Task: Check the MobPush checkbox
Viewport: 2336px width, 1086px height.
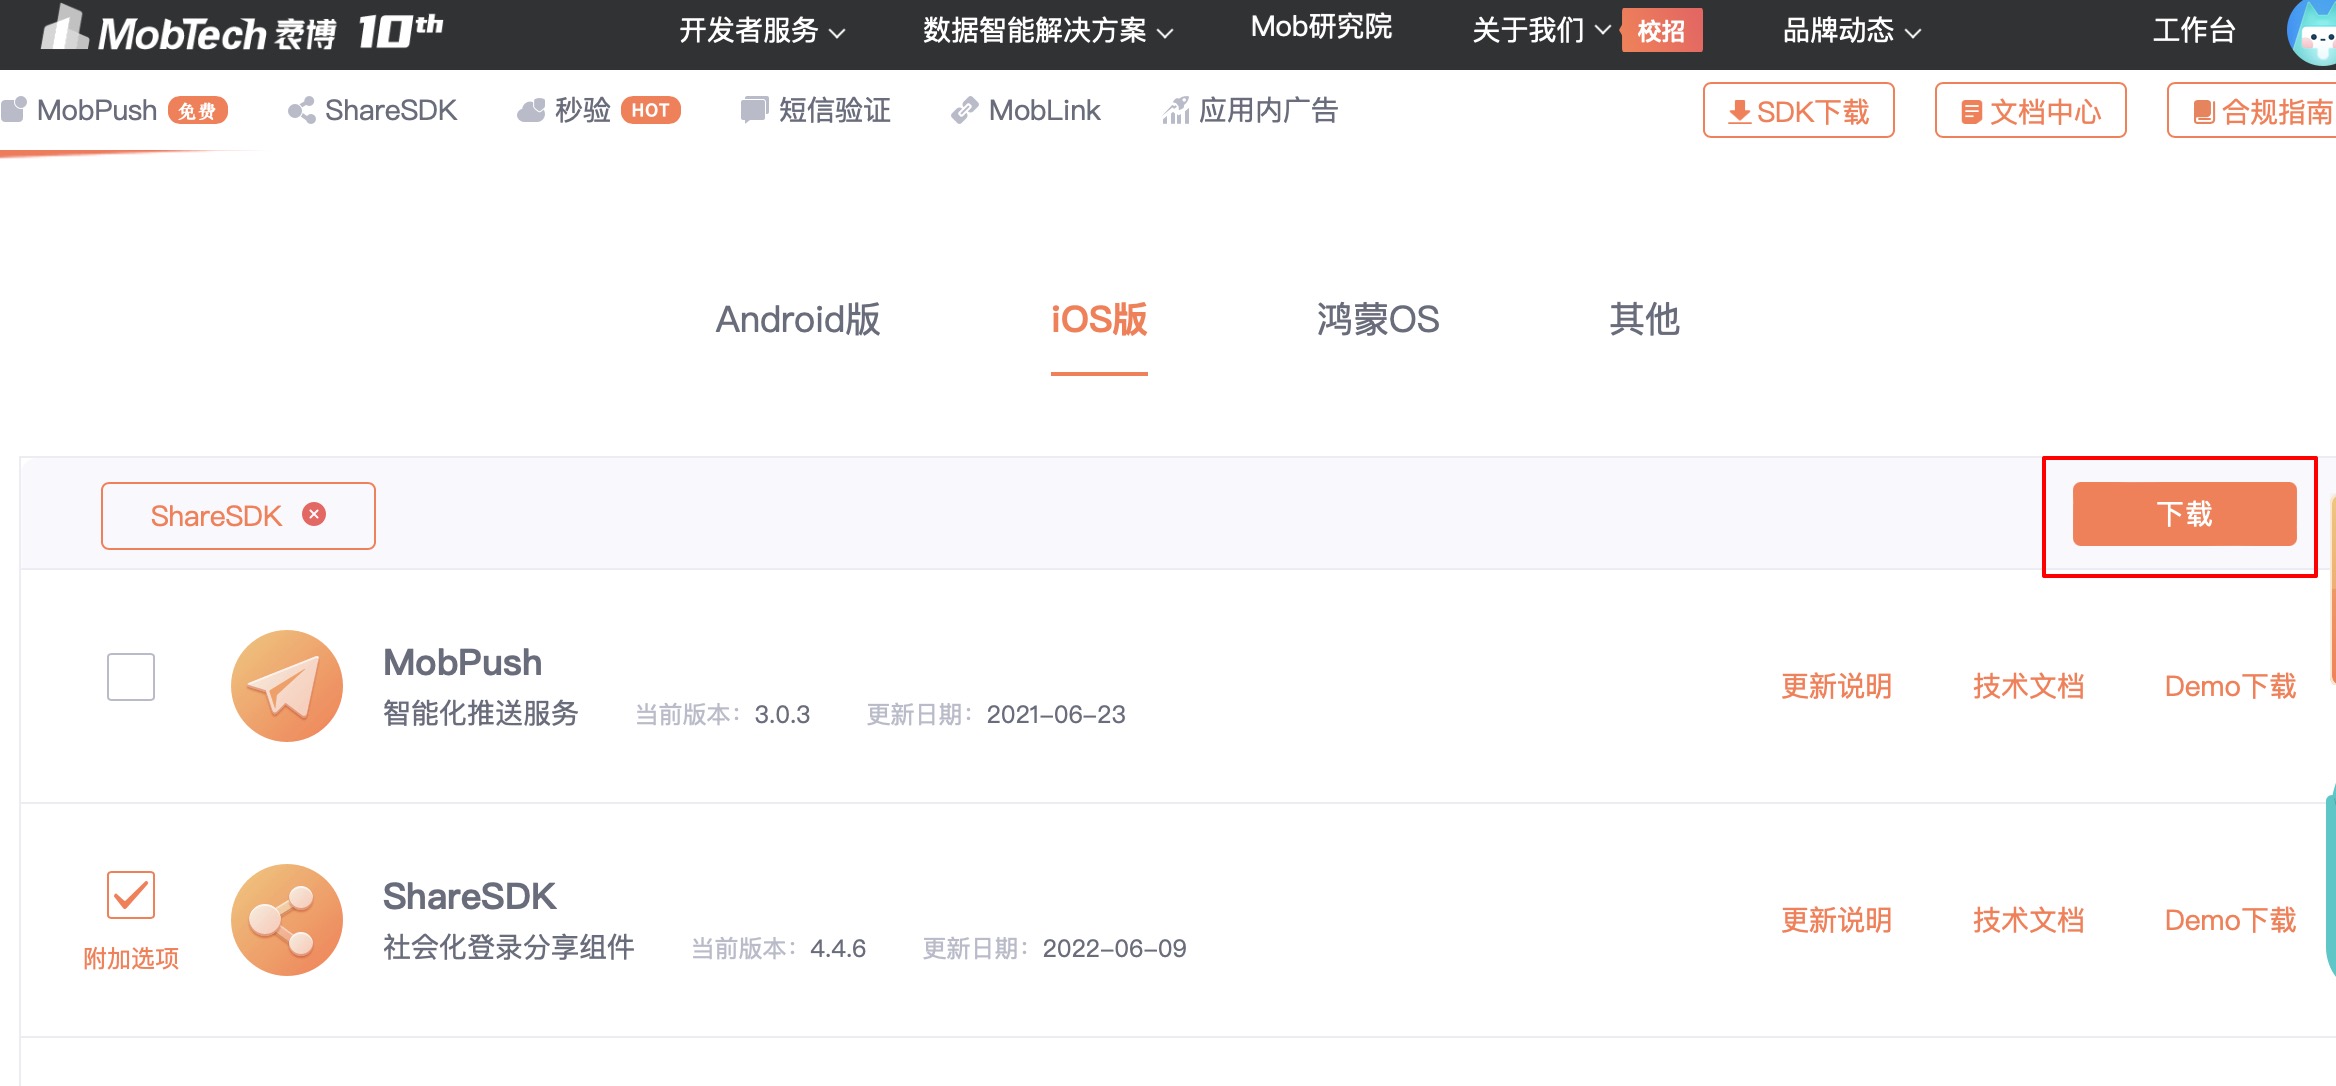Action: (131, 676)
